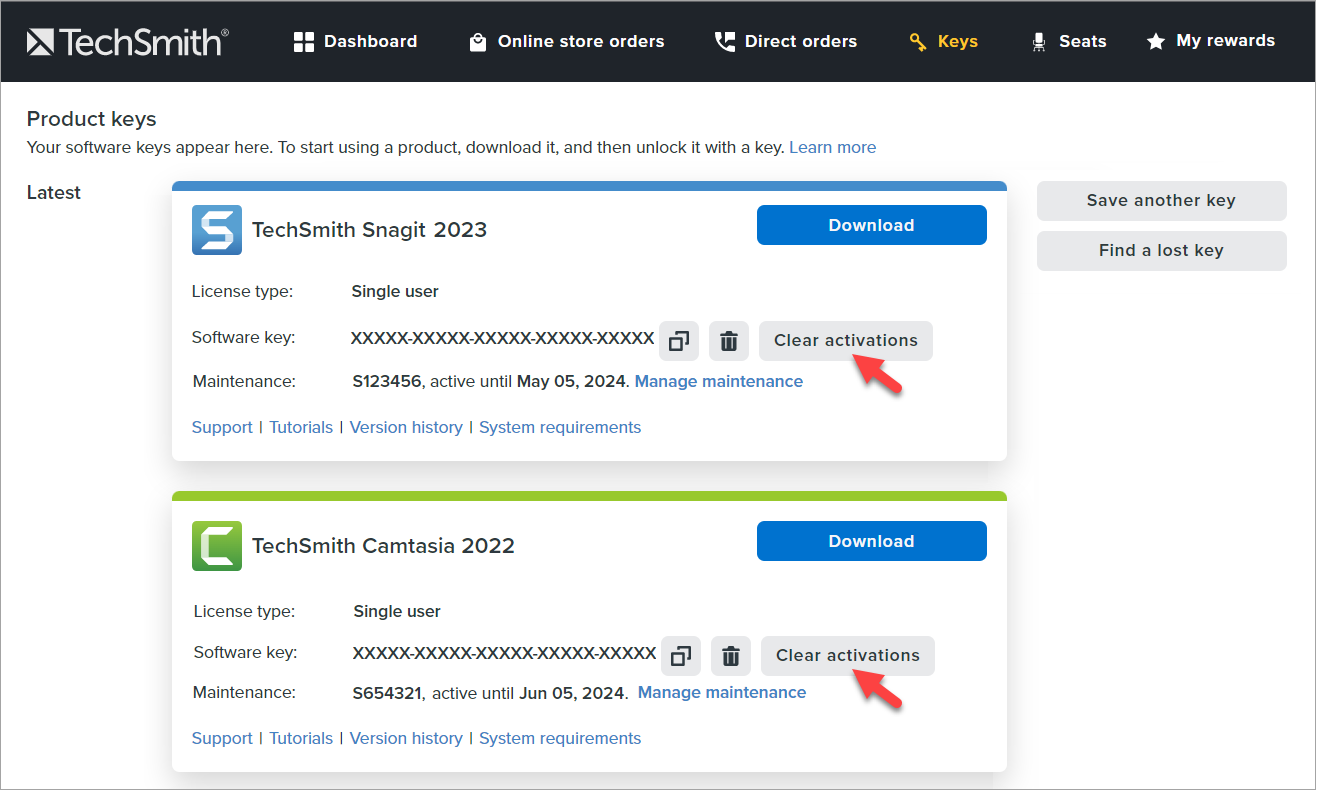Screen dimensions: 1317x791
Task: Download TechSmith Snagit 2023
Action: coord(871,225)
